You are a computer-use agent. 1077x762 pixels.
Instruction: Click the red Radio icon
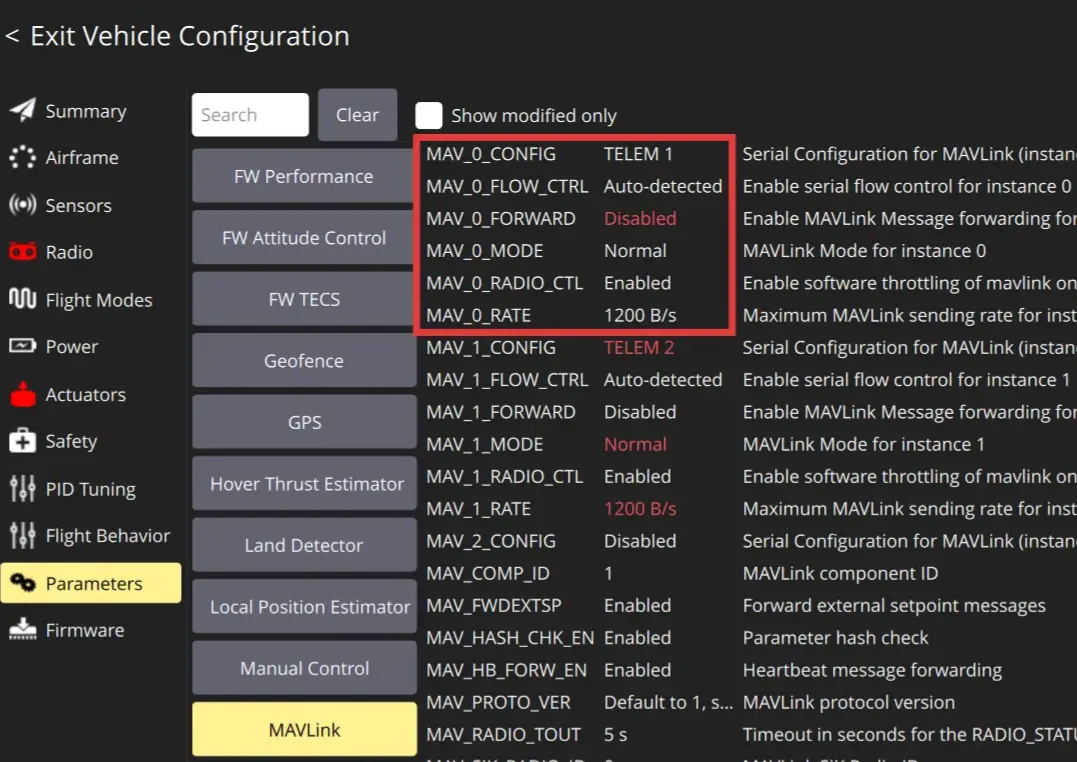click(22, 251)
